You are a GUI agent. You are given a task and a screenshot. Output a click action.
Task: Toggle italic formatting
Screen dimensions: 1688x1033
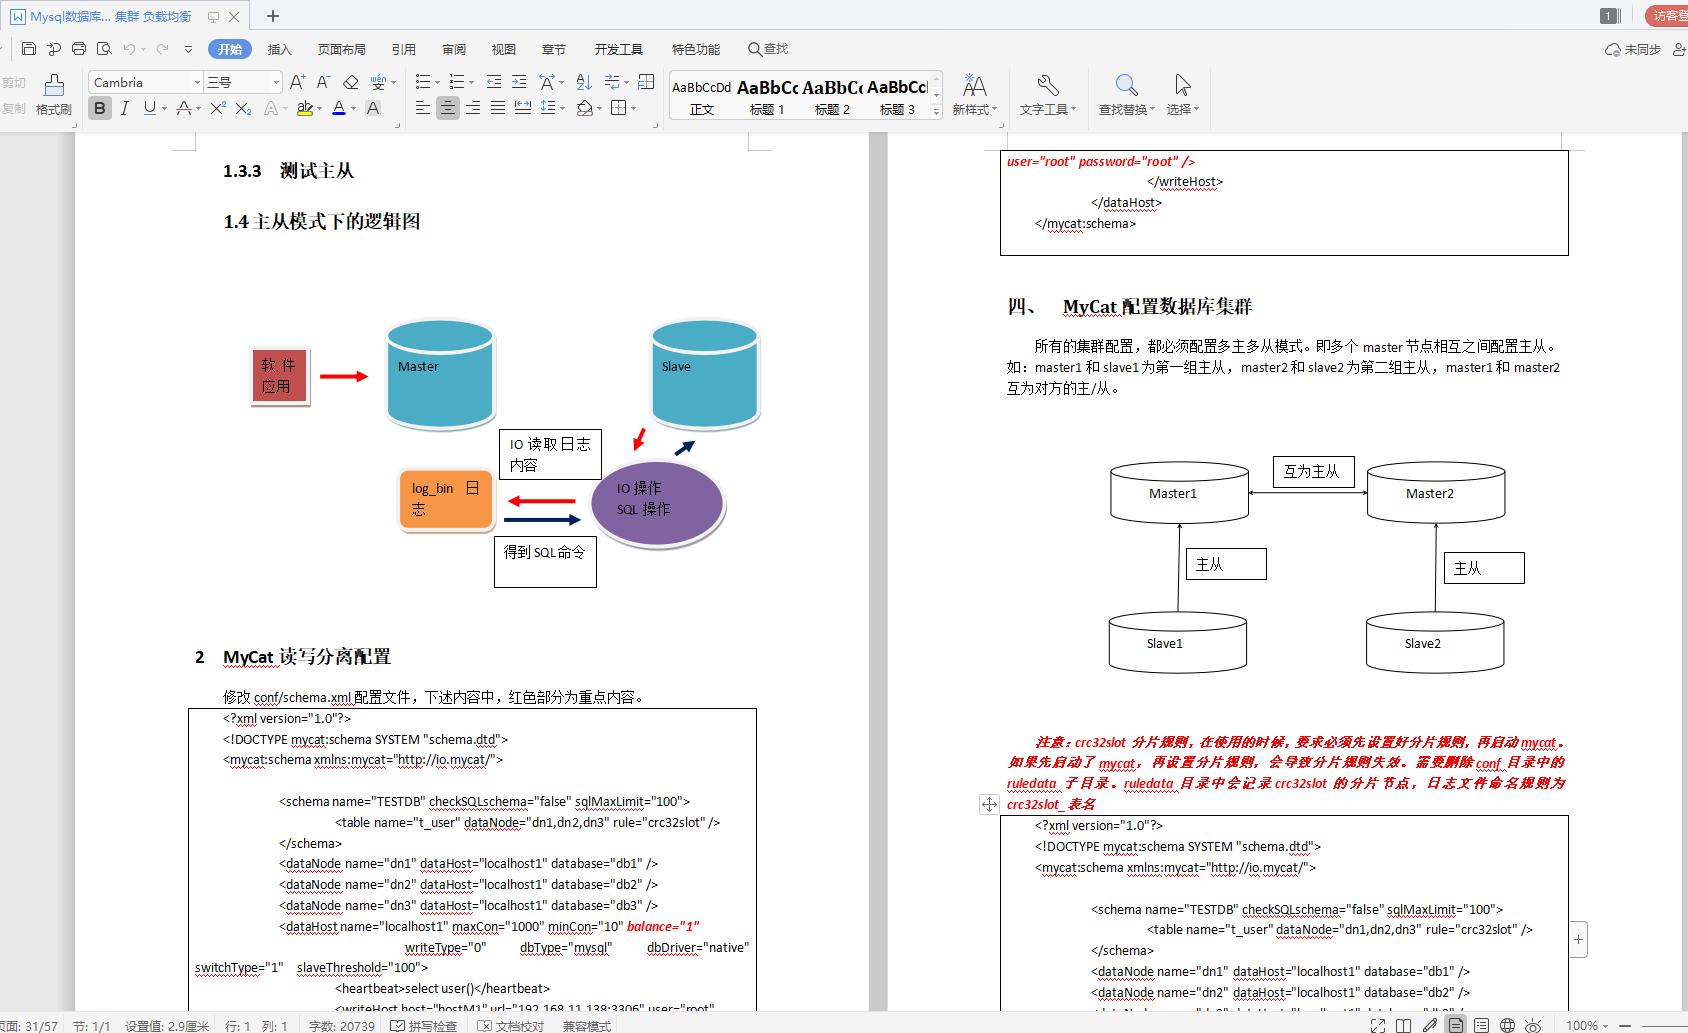[124, 108]
